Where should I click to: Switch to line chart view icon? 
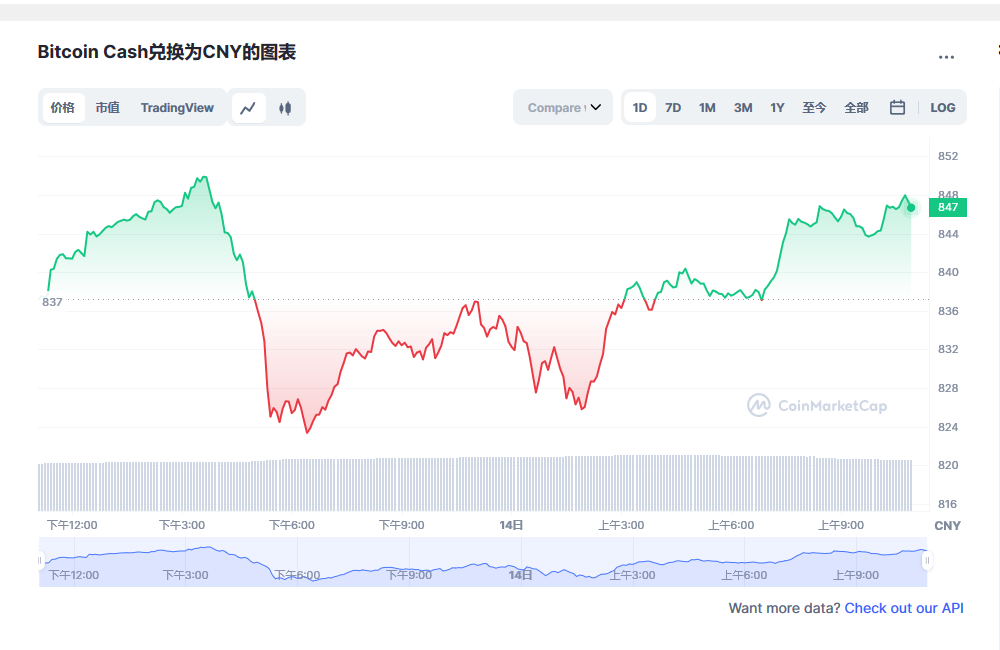pos(248,108)
